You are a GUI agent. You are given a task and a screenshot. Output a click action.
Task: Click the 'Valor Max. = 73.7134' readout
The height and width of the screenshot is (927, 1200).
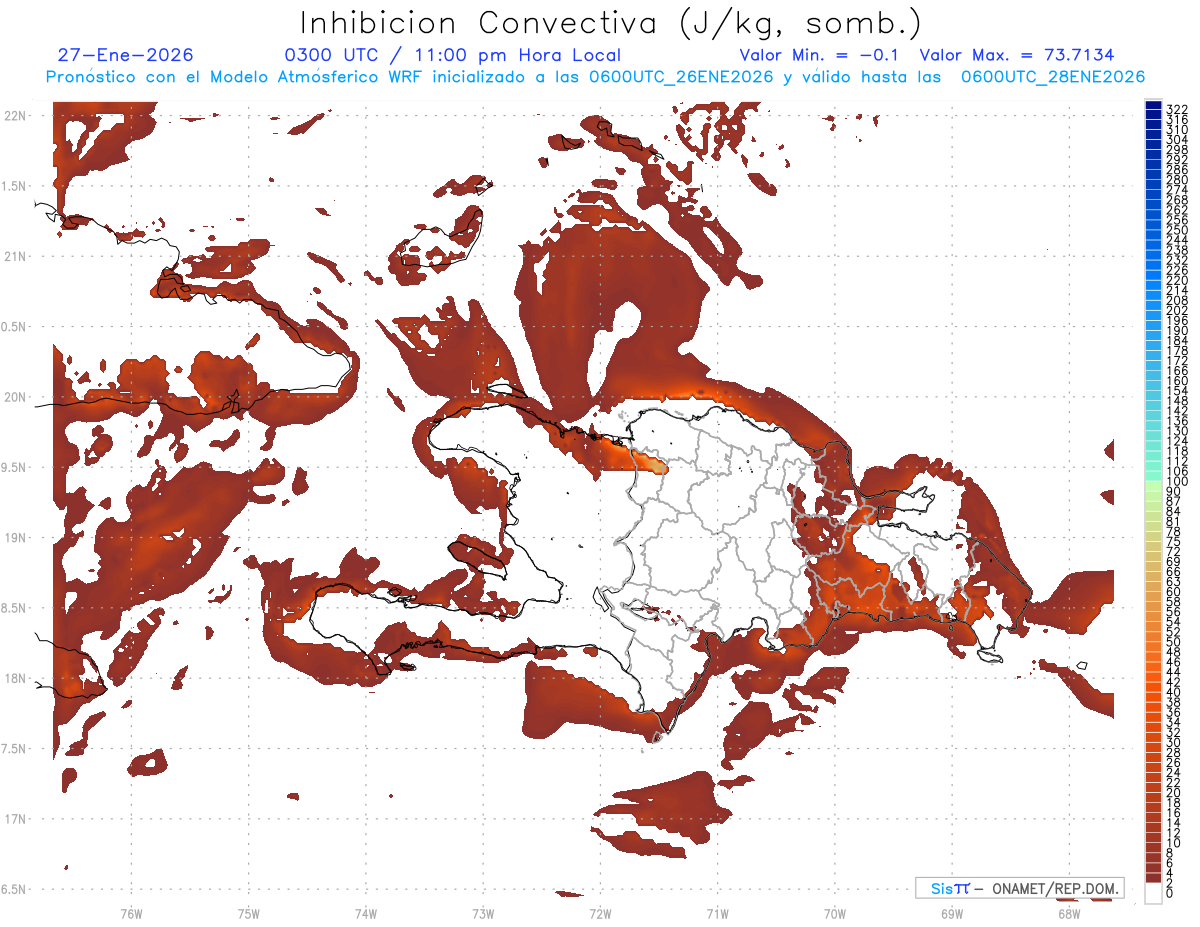point(1017,55)
